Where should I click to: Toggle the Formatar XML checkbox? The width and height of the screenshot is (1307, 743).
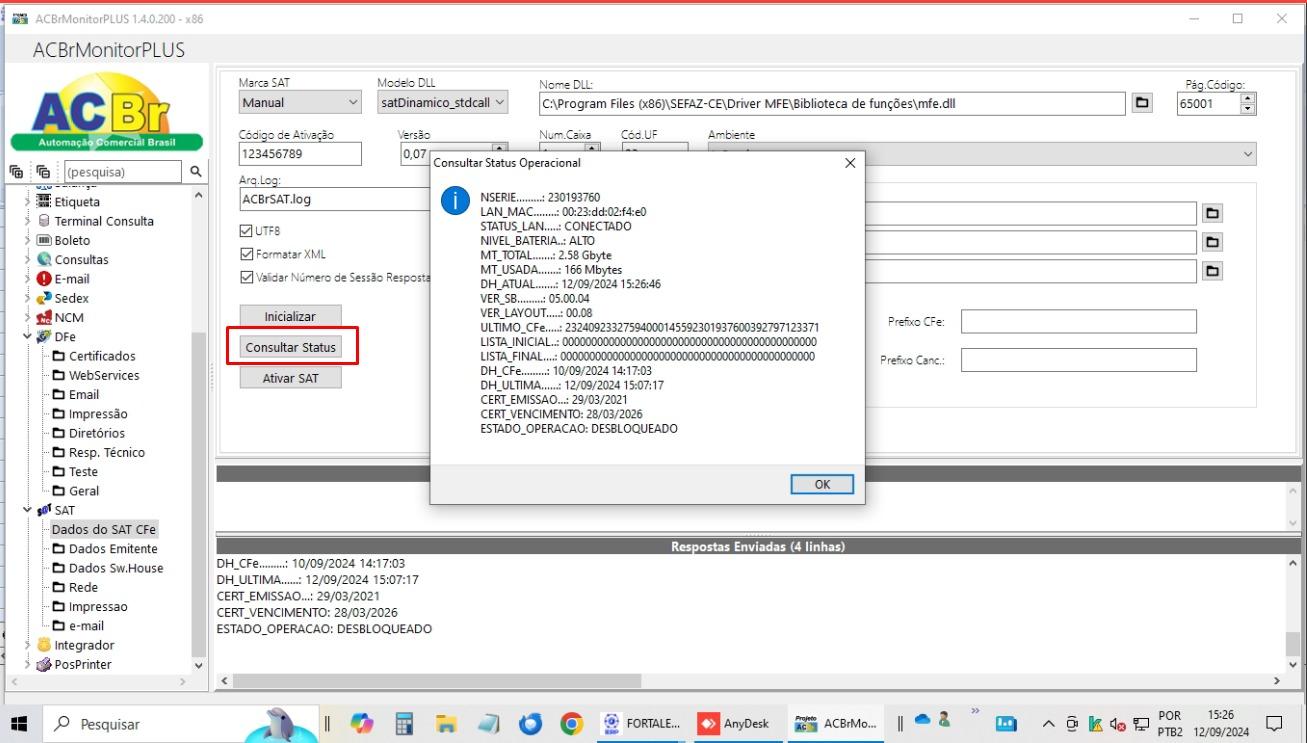[247, 254]
